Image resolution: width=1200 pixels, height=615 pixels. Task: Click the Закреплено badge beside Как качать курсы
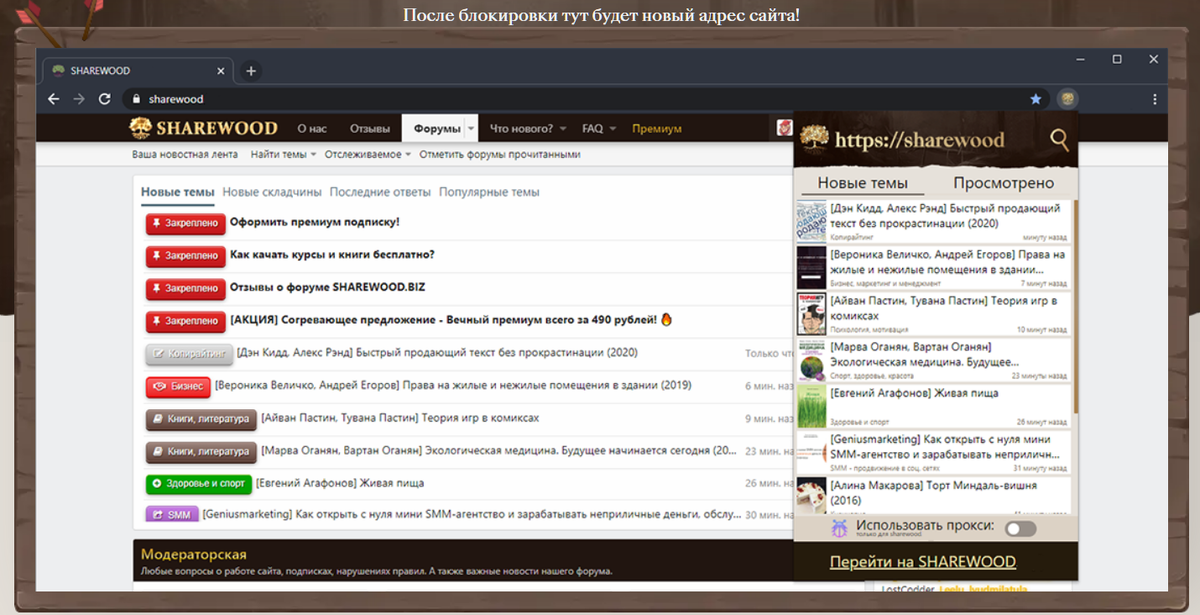[x=185, y=255]
